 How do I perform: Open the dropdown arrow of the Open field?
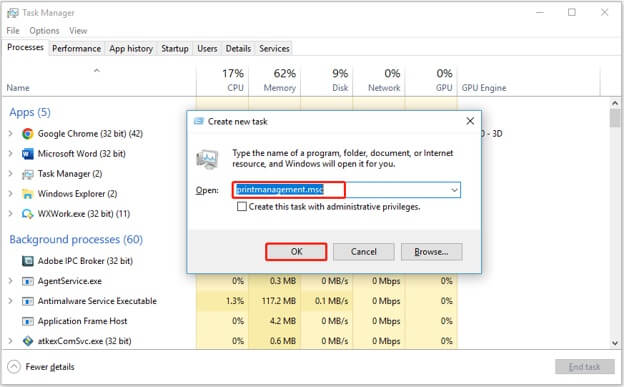click(x=454, y=190)
